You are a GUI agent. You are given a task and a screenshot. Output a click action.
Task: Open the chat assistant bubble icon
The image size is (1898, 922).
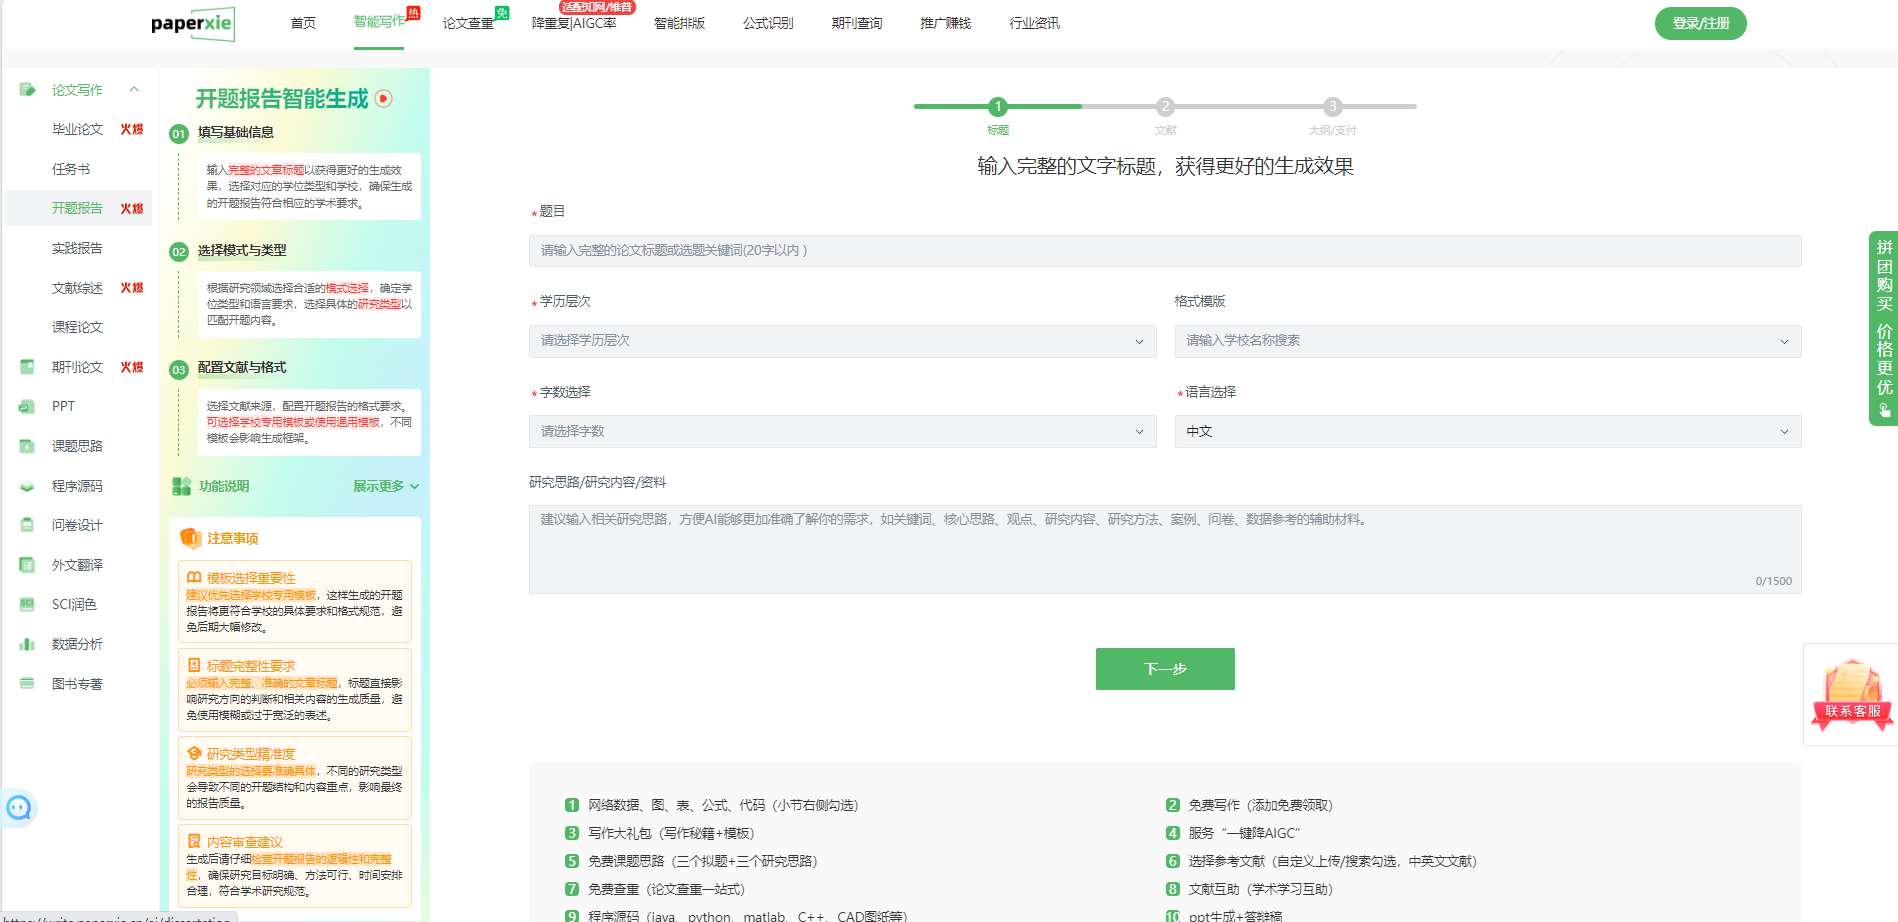pos(19,807)
